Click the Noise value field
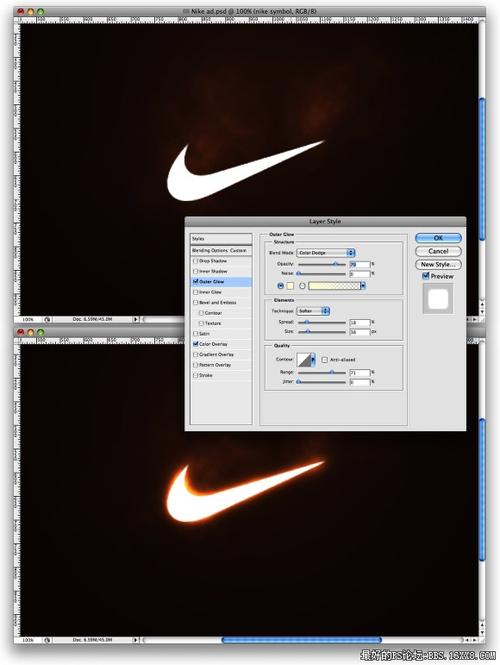This screenshot has width=500, height=665. pos(360,274)
